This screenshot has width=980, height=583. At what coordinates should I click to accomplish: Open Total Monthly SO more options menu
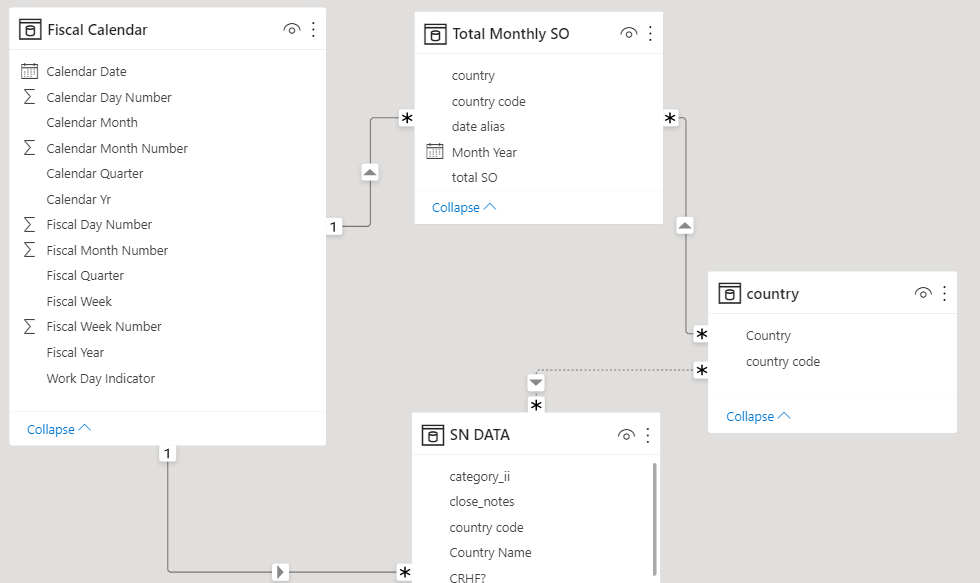click(x=650, y=34)
